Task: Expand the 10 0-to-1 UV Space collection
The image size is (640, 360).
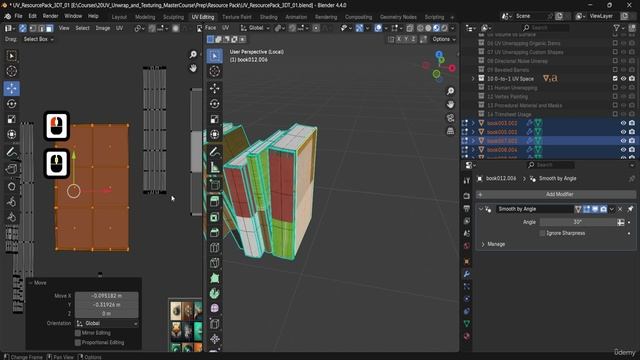Action: (473, 78)
